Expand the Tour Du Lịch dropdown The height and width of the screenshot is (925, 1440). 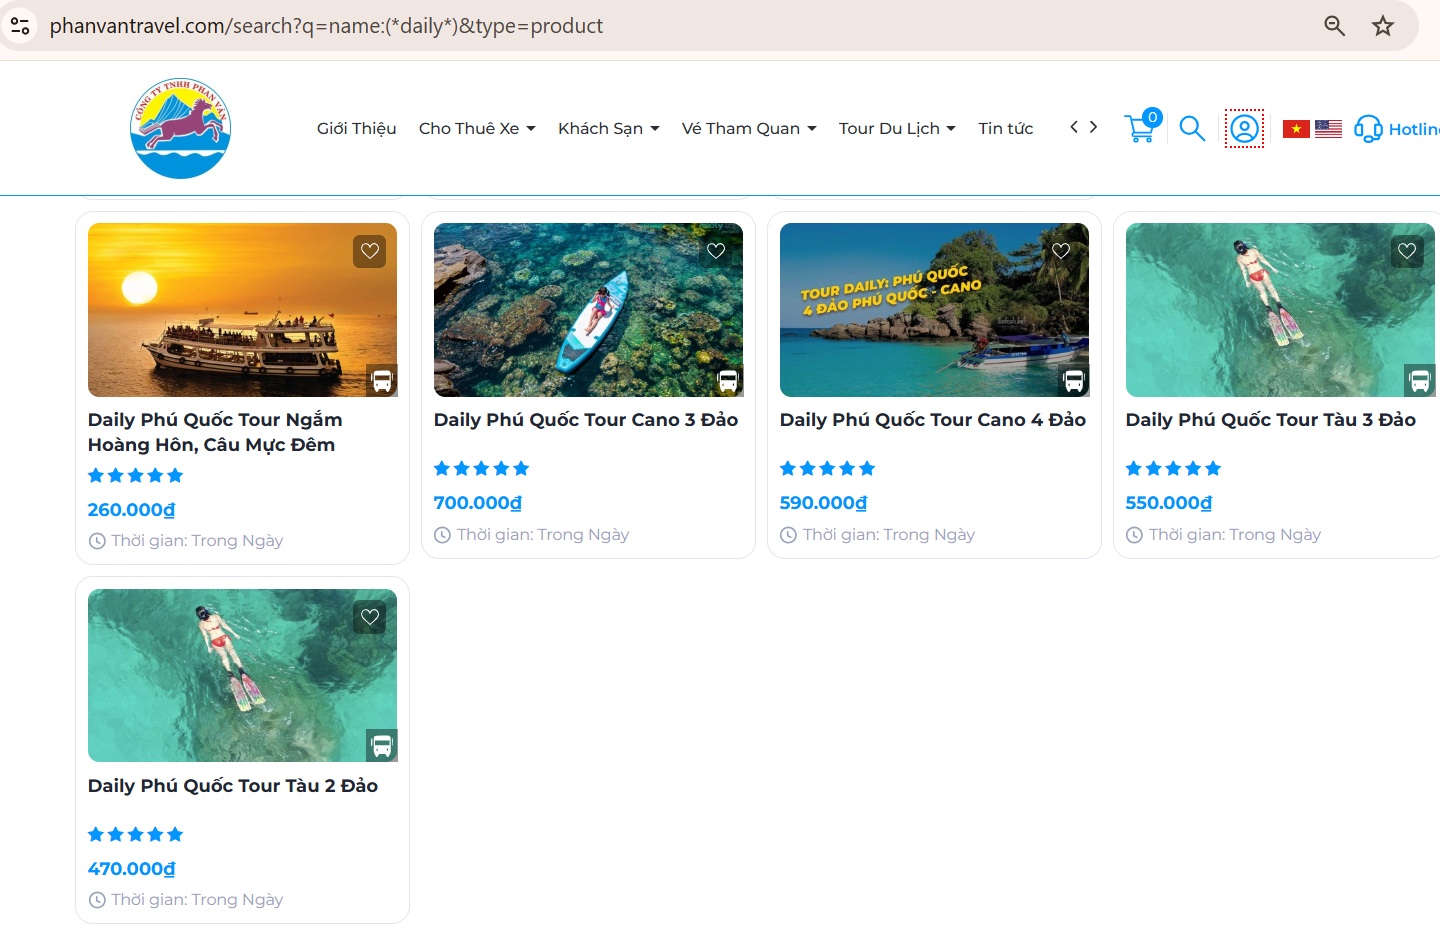pos(896,128)
